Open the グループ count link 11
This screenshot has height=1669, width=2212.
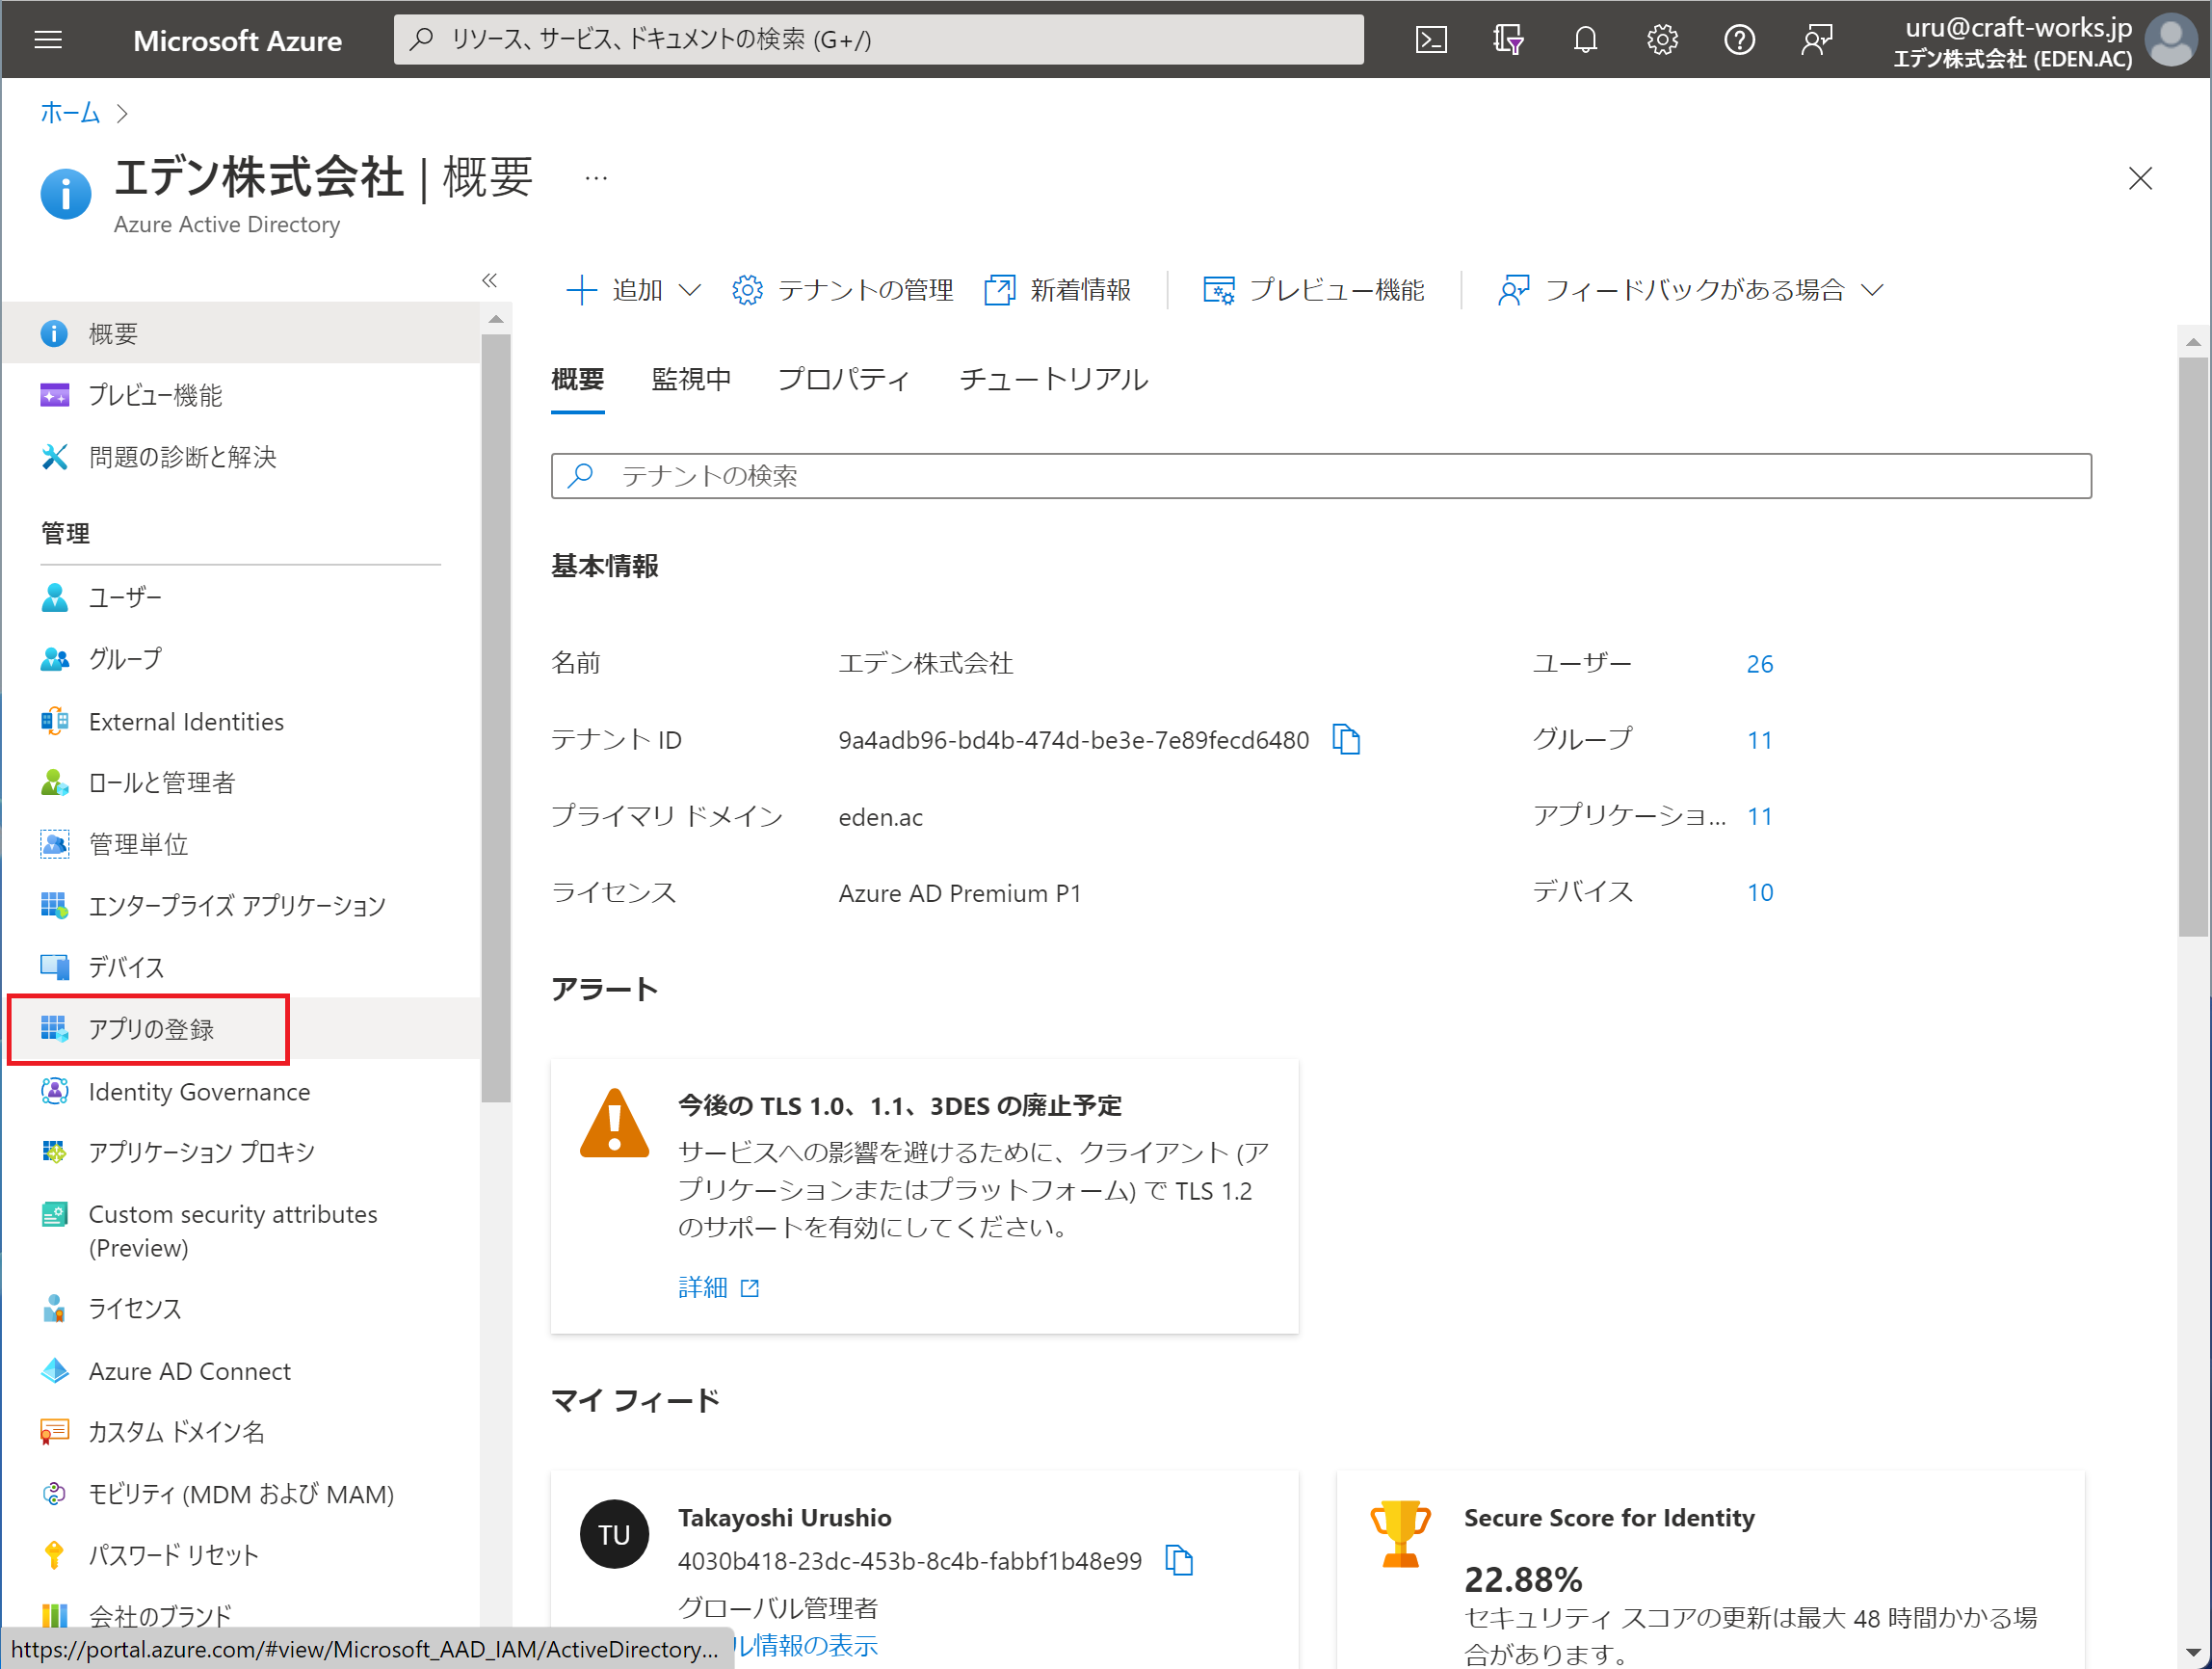pyautogui.click(x=1759, y=740)
